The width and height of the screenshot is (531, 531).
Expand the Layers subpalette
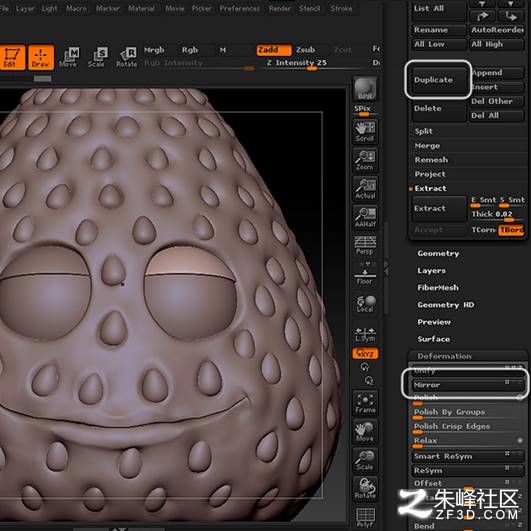[x=431, y=271]
